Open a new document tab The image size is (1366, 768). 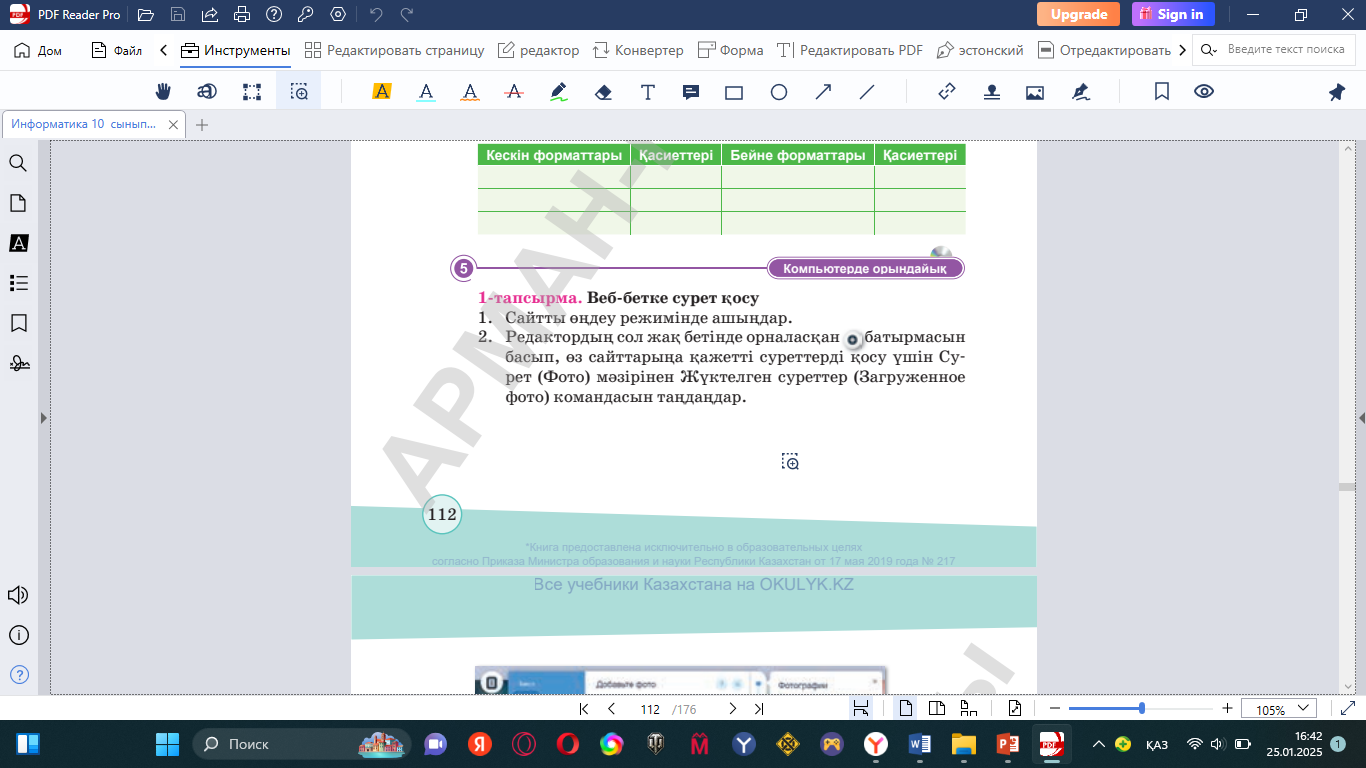coord(202,125)
